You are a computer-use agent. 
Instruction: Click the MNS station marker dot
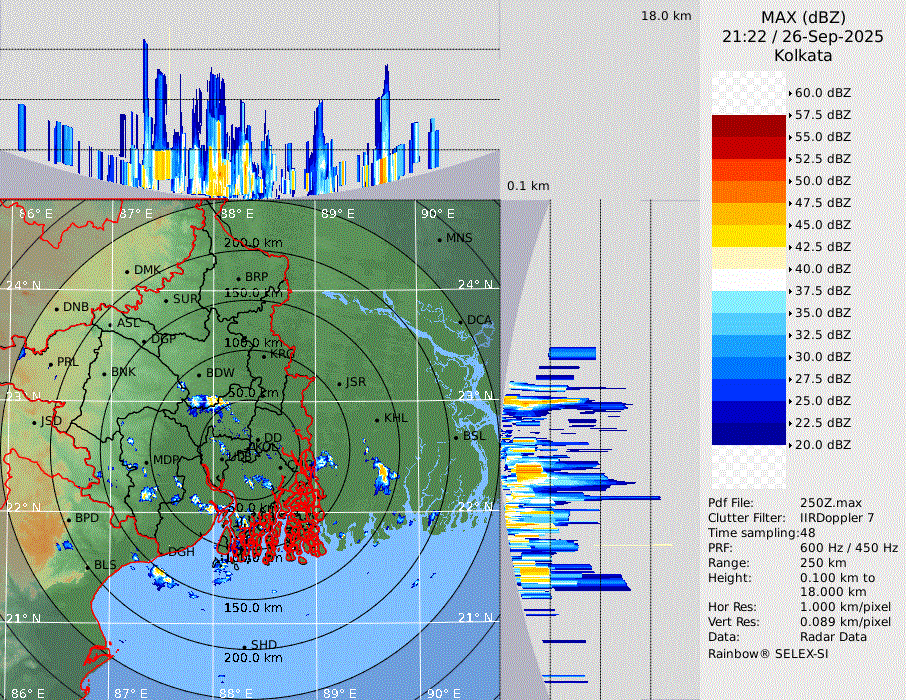tap(440, 239)
